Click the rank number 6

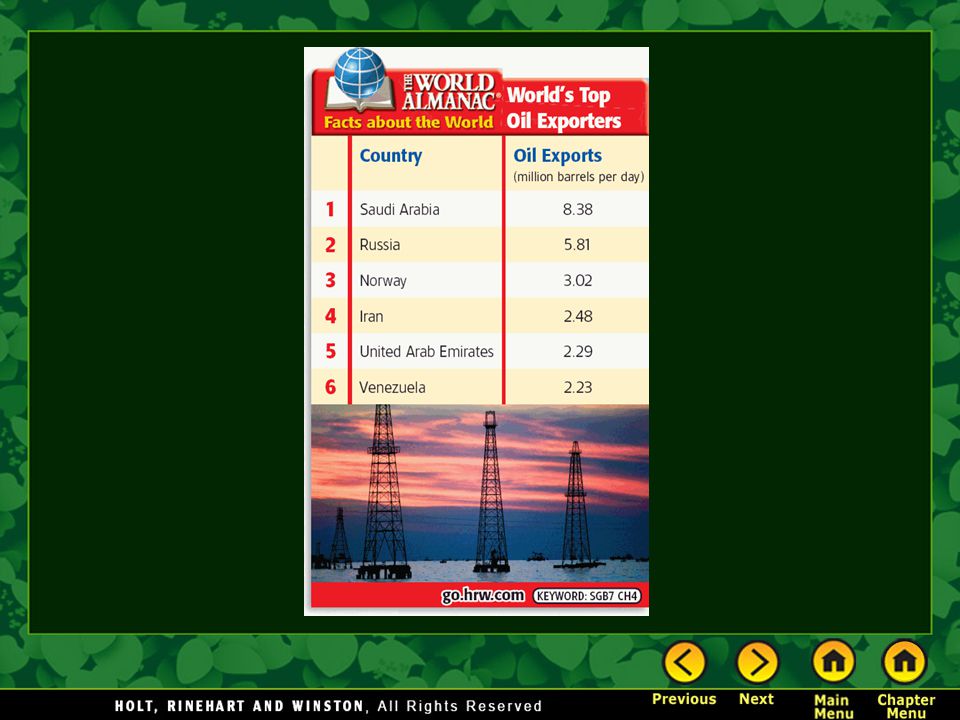pyautogui.click(x=331, y=387)
